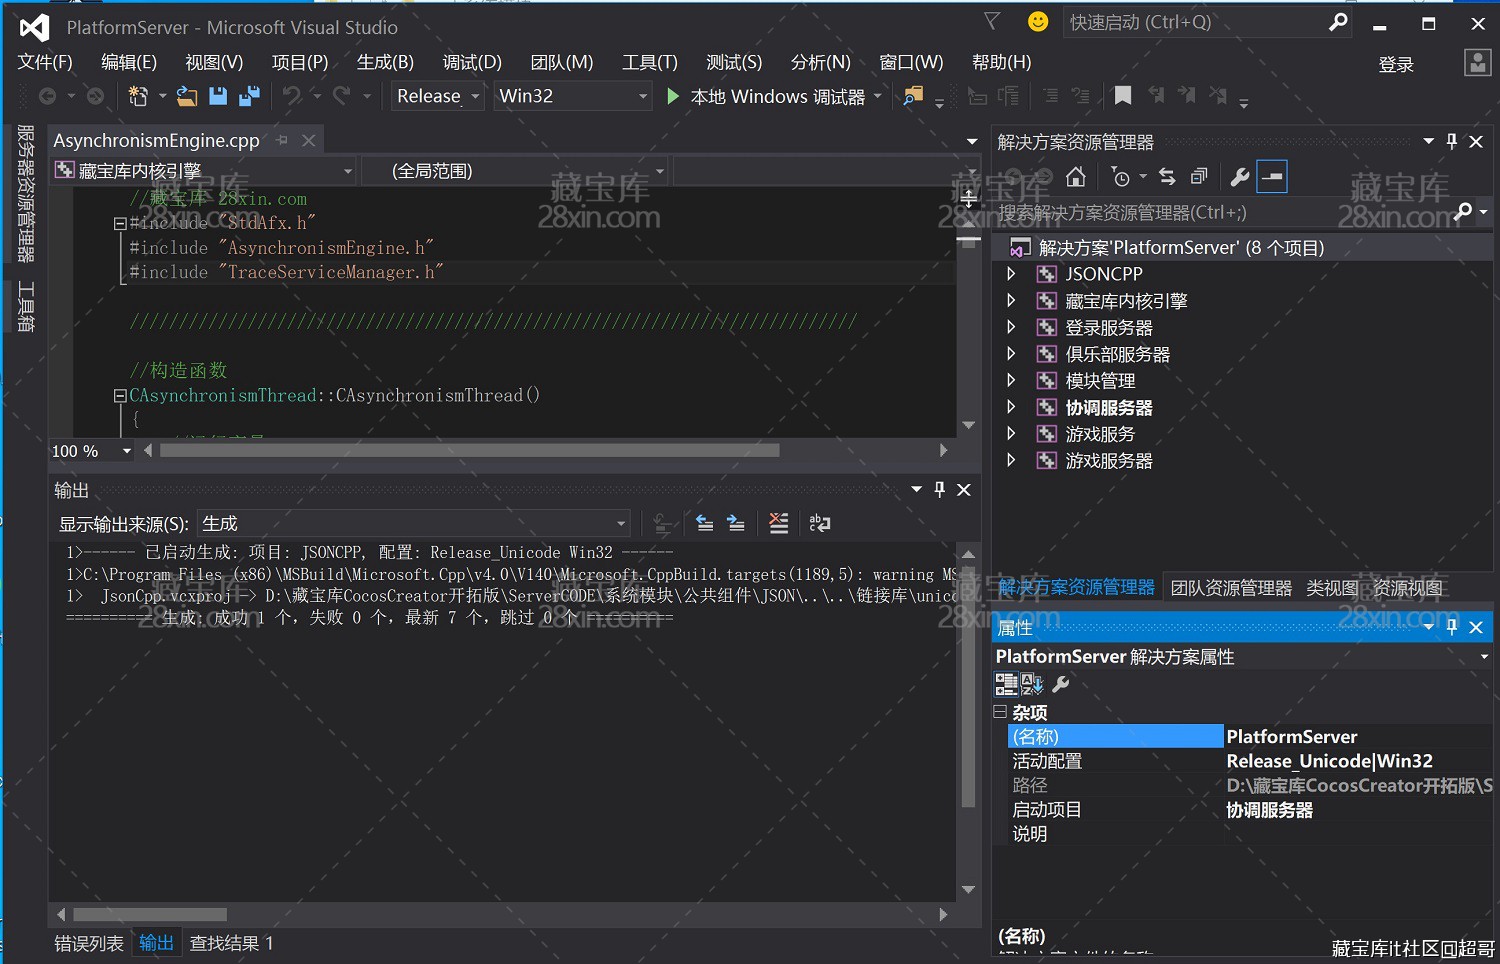Toggle auto-hide pin on Output panel
This screenshot has width=1500, height=964.
point(939,489)
